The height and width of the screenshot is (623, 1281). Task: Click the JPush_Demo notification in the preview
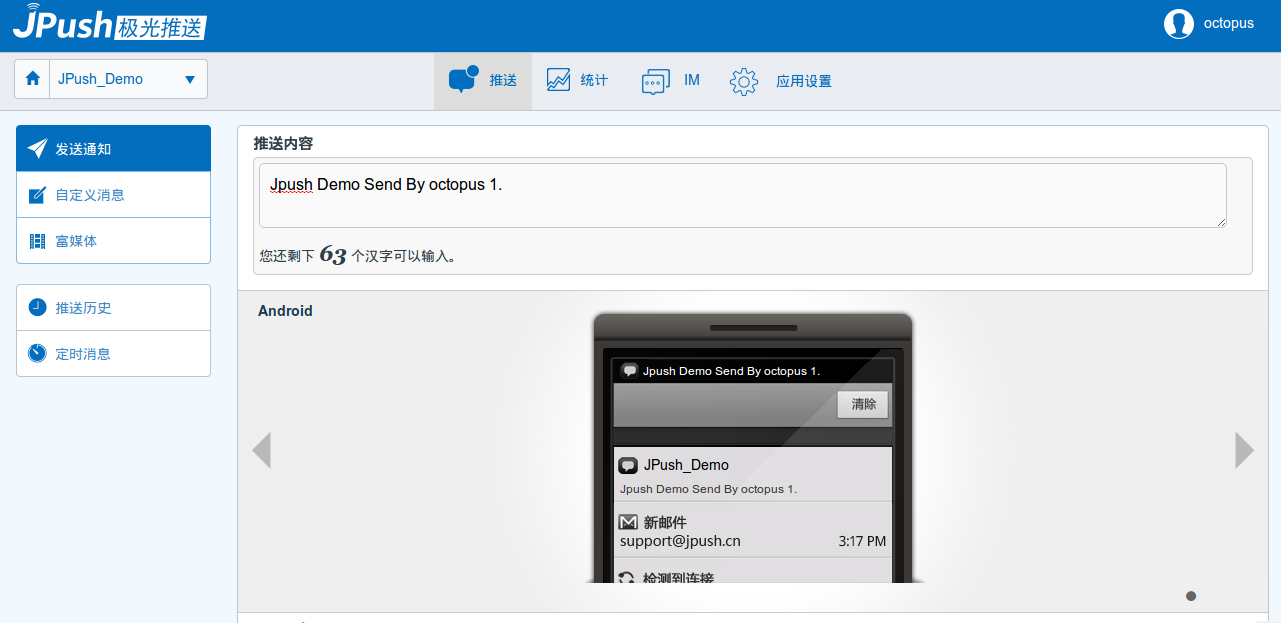(752, 475)
